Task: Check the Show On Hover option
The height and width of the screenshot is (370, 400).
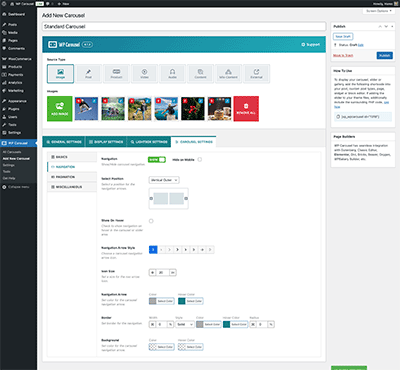Action: click(x=151, y=221)
